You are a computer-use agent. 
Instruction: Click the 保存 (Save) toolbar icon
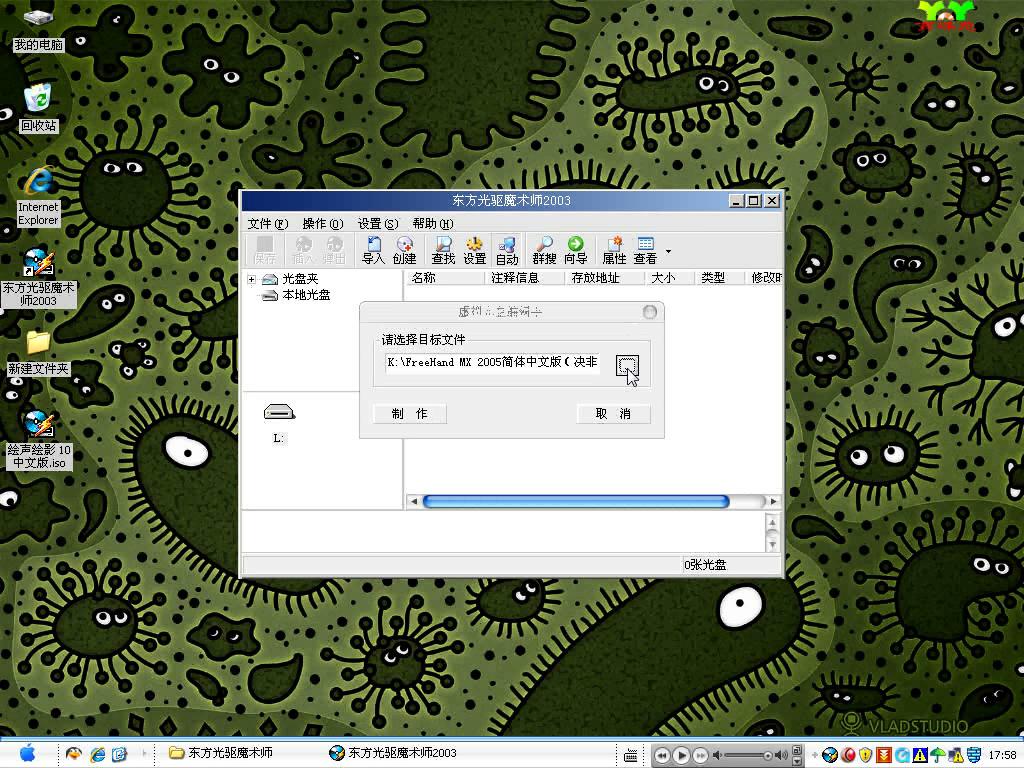[265, 251]
